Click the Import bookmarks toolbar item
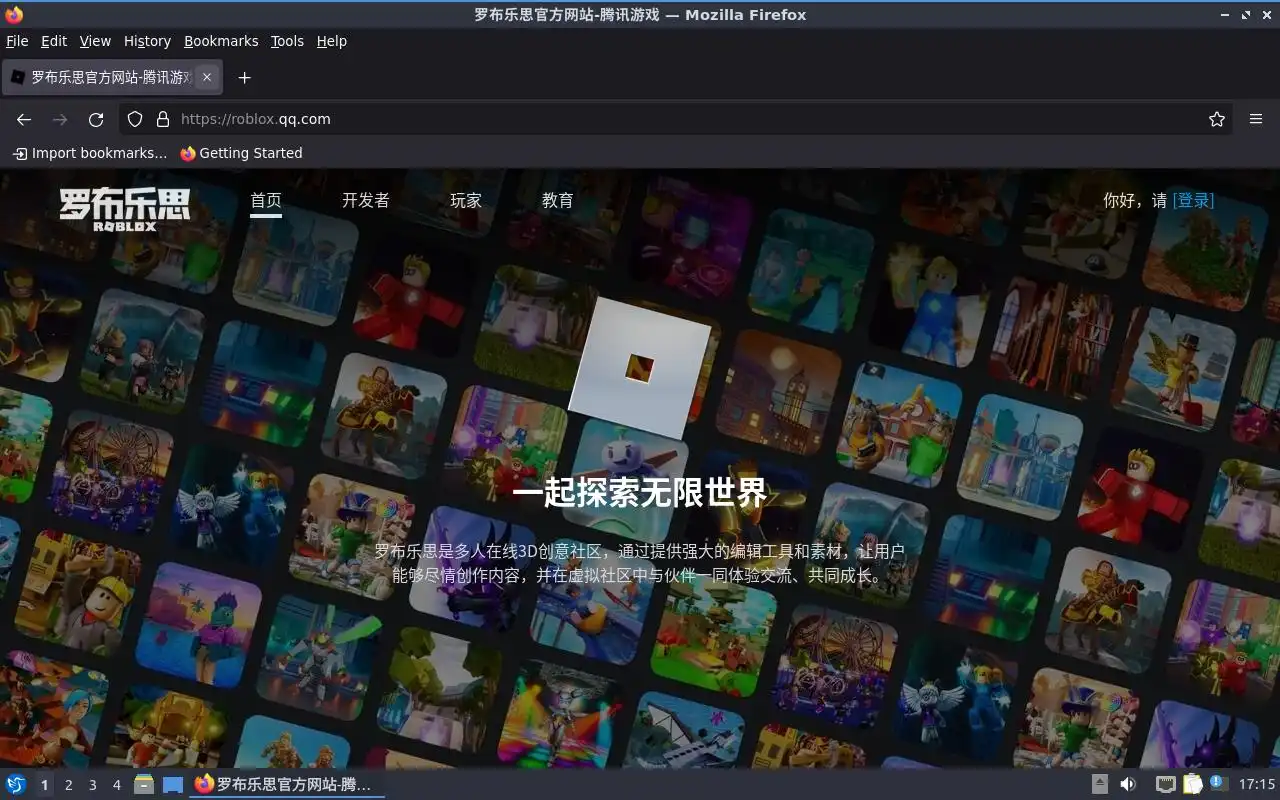The width and height of the screenshot is (1280, 800). pos(90,153)
